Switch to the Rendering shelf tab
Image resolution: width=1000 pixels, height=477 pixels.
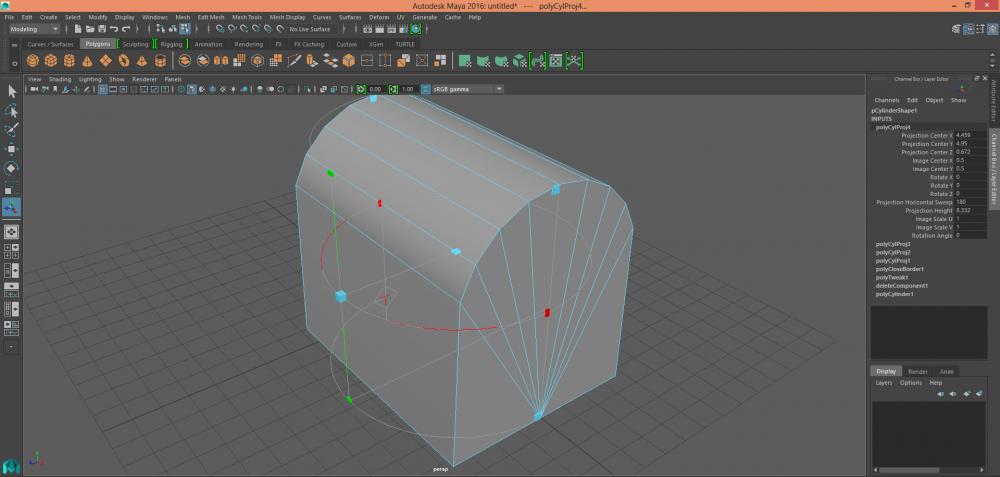(248, 44)
